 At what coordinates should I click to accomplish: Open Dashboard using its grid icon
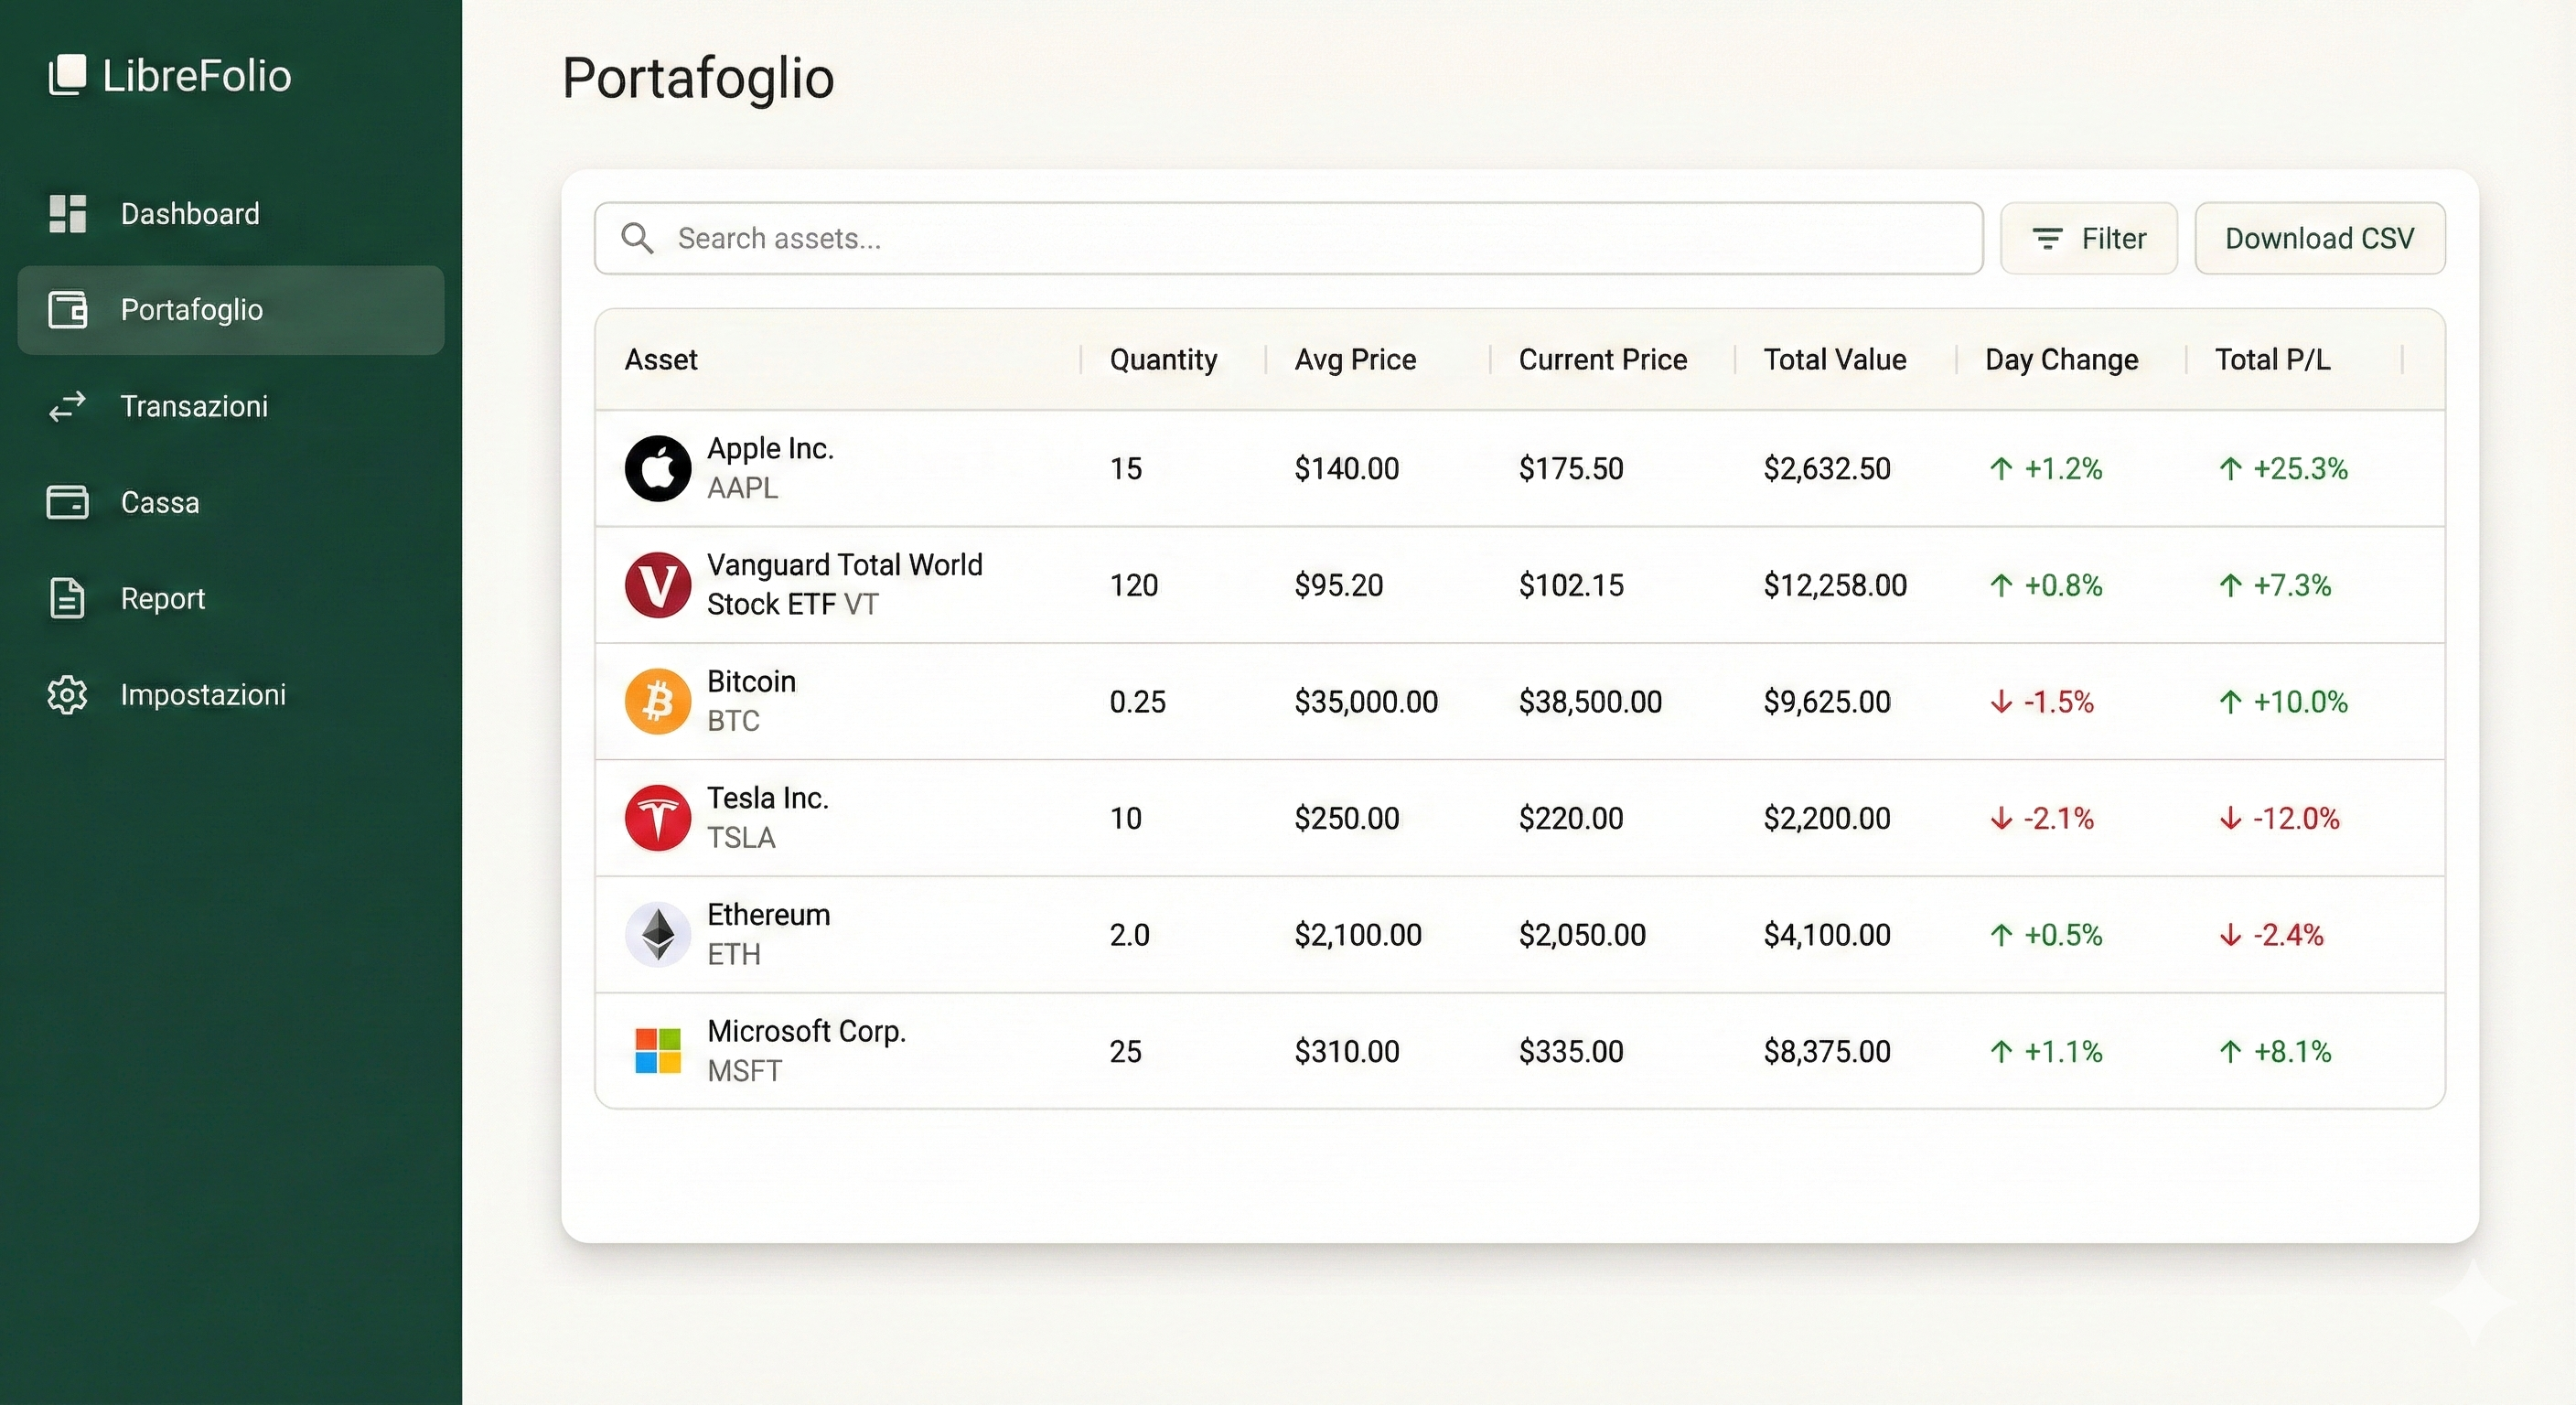tap(67, 213)
